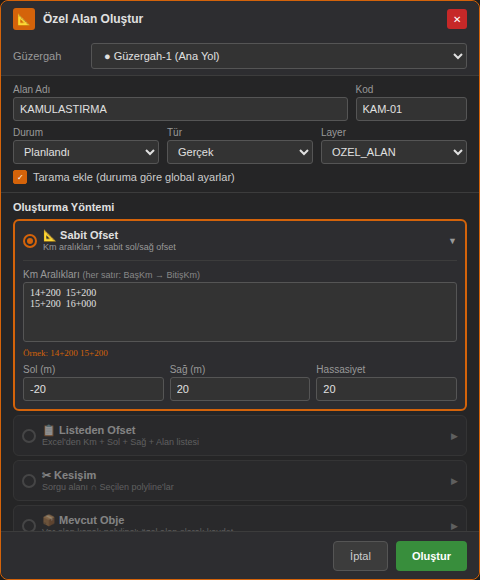Image resolution: width=480 pixels, height=580 pixels.
Task: Click the Sol (m) offset field
Action: tap(93, 389)
